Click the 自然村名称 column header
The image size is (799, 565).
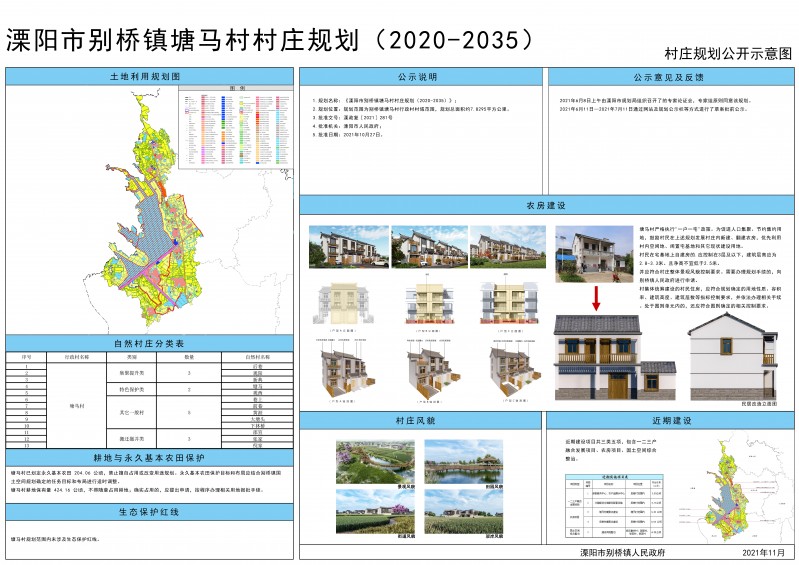tap(257, 357)
